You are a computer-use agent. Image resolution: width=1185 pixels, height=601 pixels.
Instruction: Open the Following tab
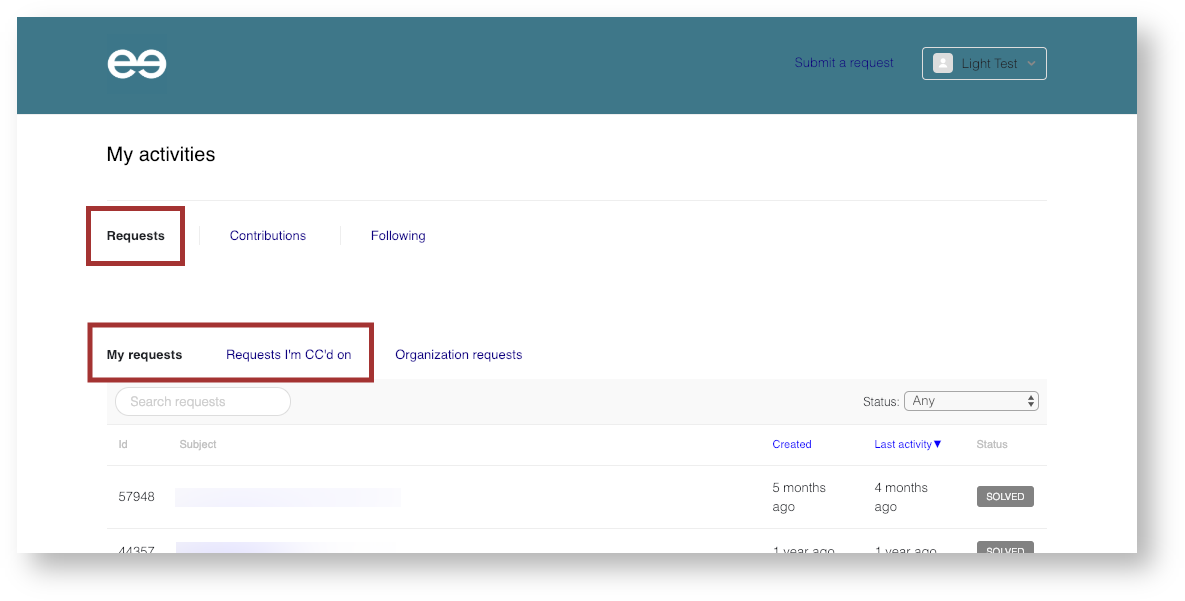point(398,236)
